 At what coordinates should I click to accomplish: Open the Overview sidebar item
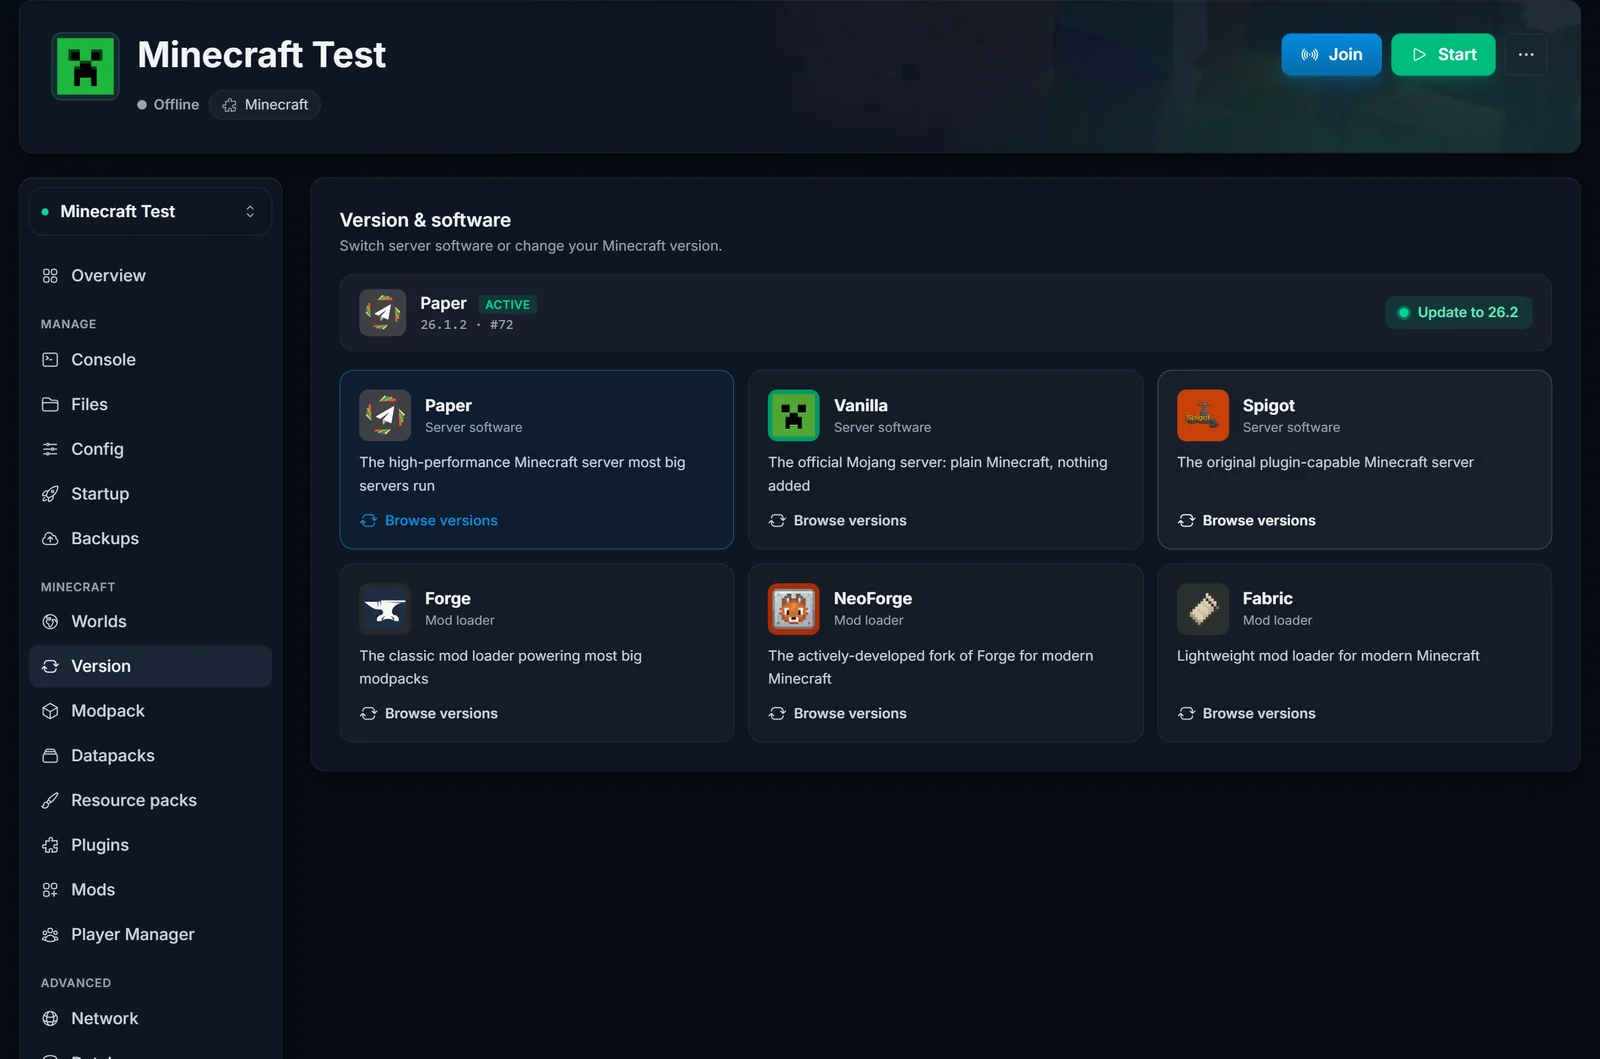[150, 276]
